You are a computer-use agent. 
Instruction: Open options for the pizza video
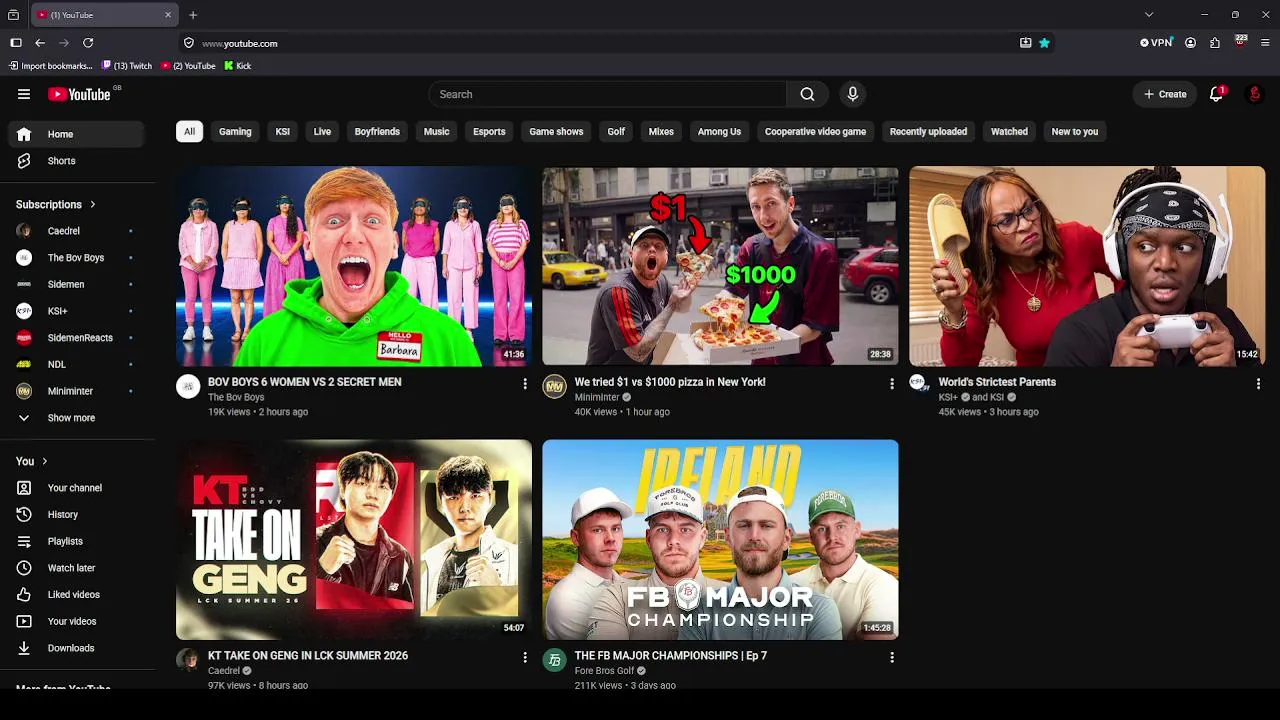(x=892, y=384)
